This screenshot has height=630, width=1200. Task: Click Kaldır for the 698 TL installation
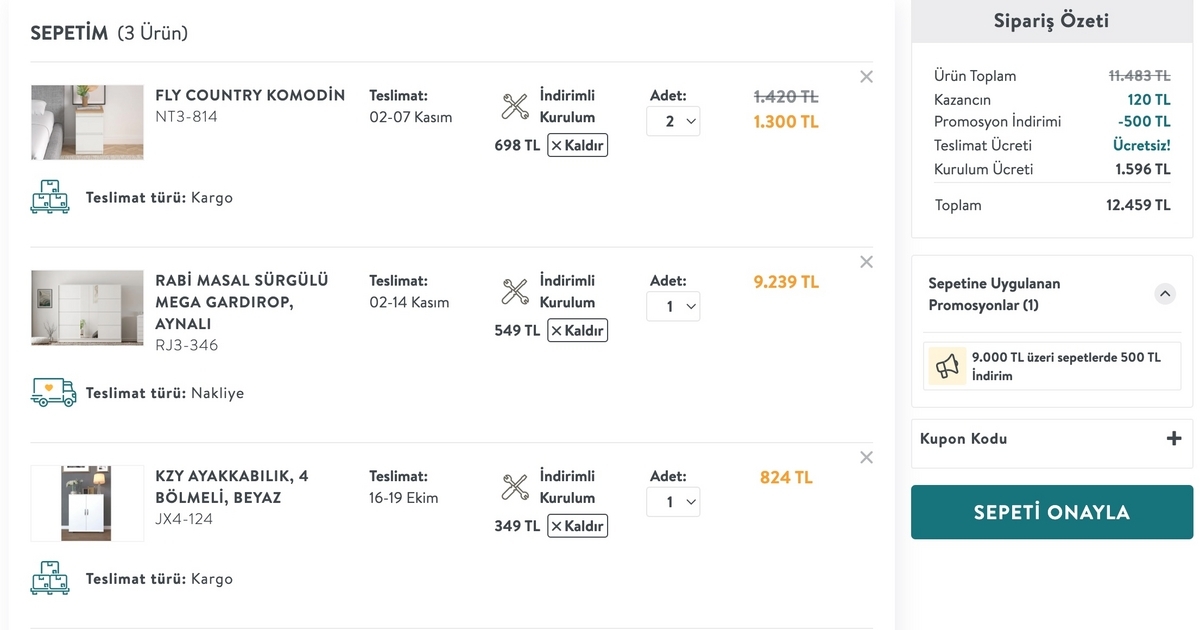[x=577, y=145]
